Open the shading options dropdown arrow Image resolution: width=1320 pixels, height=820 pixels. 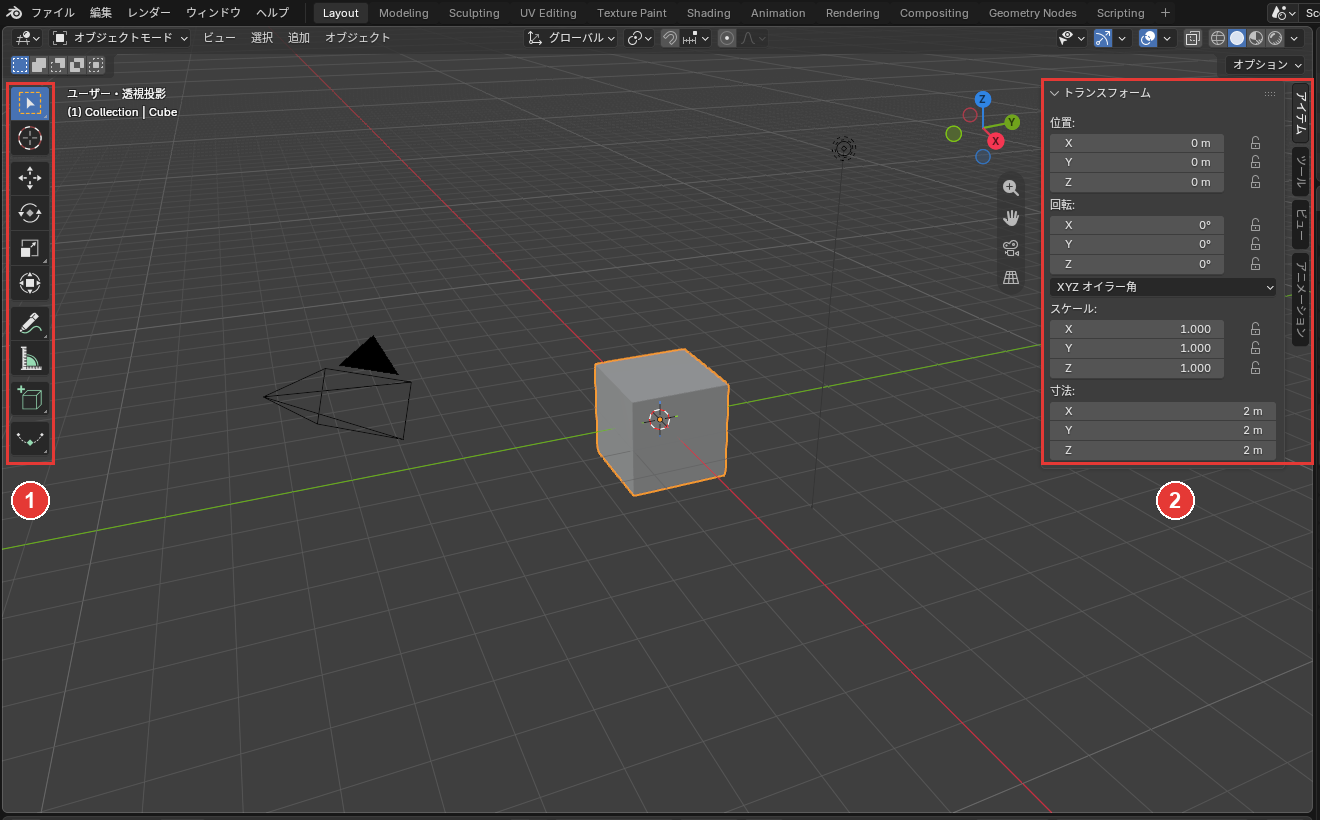click(x=1296, y=38)
